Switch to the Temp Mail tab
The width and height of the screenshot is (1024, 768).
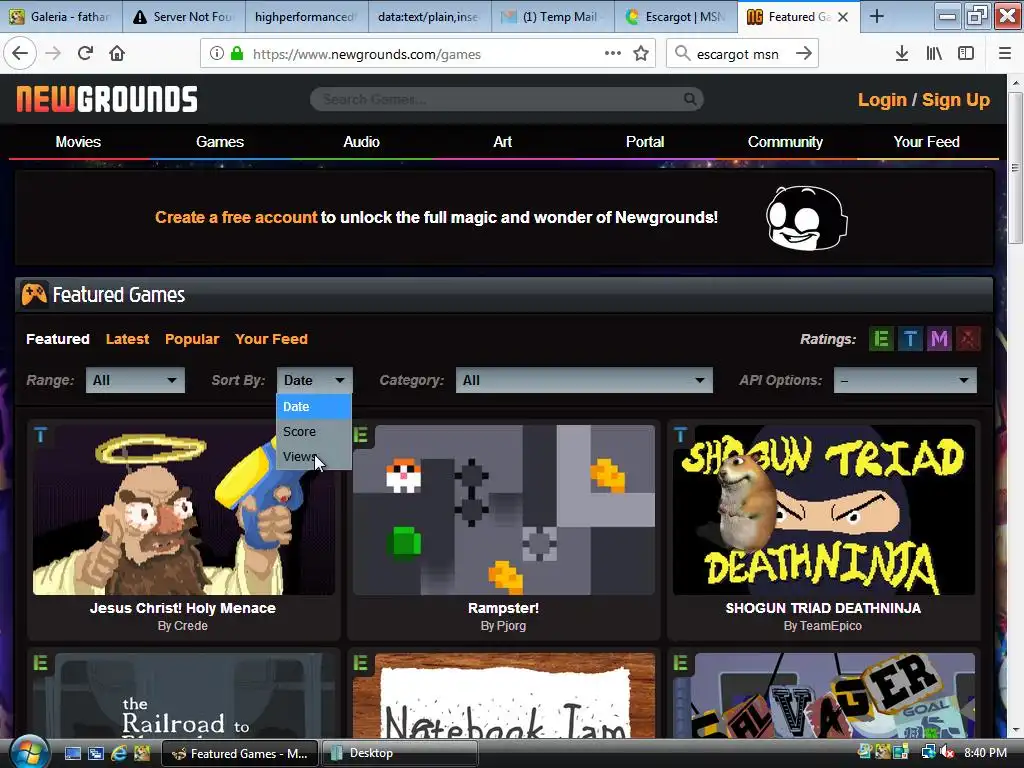[552, 17]
